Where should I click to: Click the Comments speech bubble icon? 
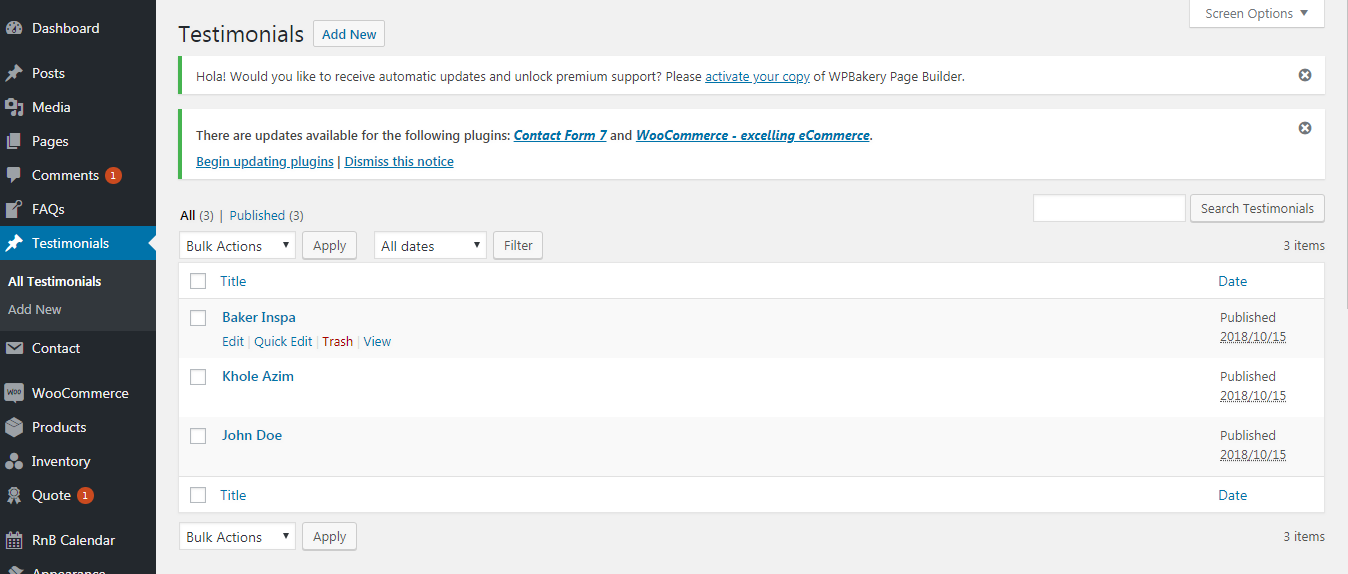(x=14, y=175)
